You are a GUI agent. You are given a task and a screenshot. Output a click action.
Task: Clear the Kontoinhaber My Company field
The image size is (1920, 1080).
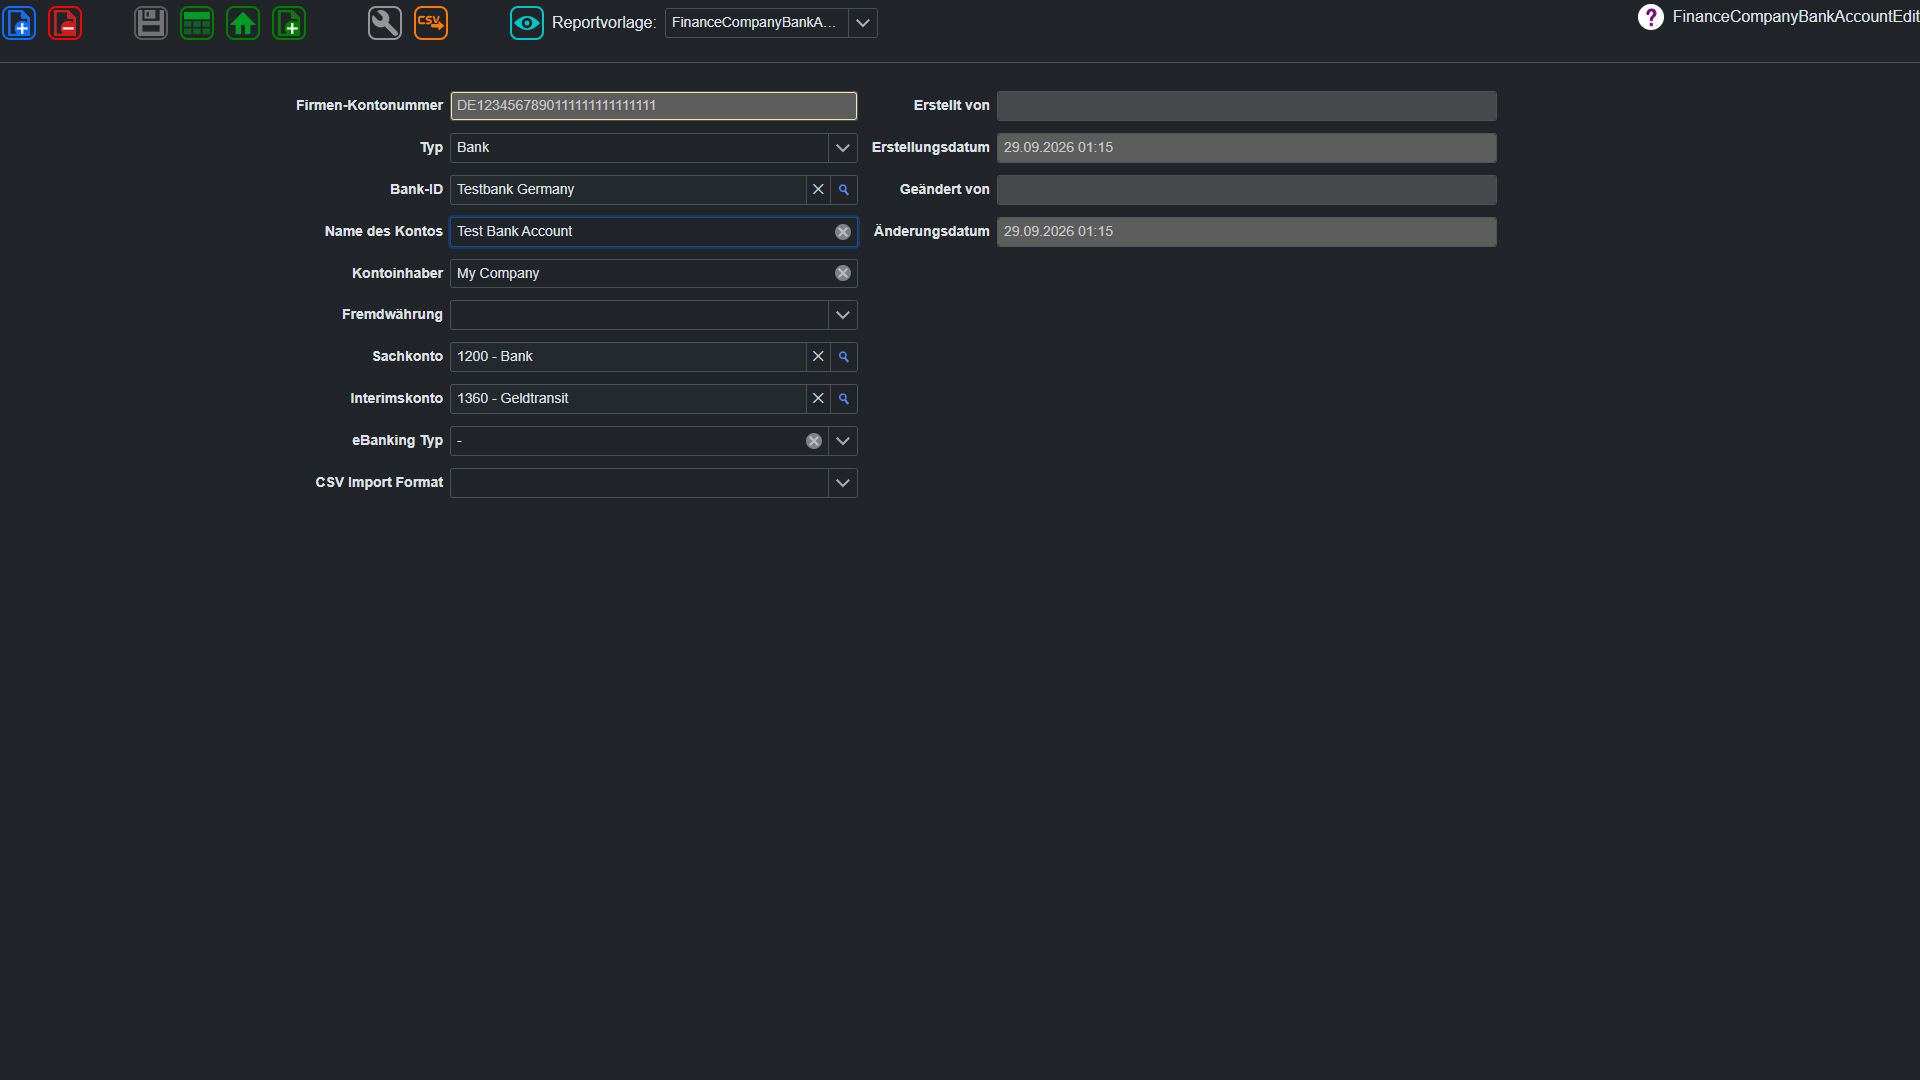[x=843, y=273]
